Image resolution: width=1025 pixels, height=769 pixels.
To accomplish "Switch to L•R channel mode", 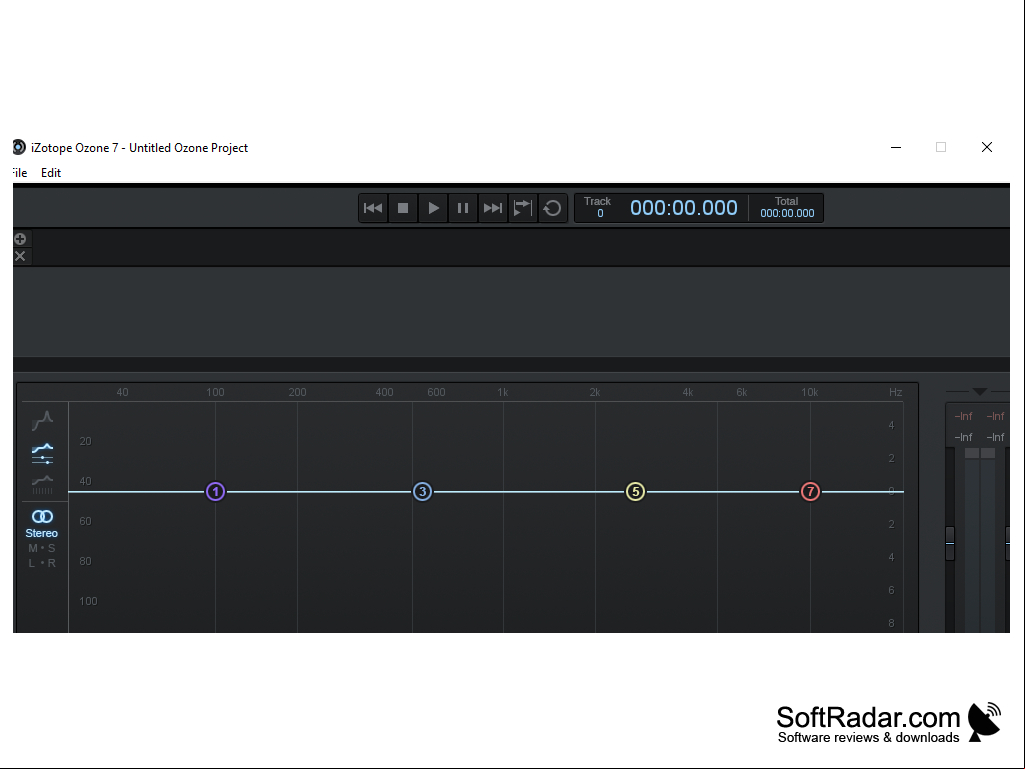I will pos(42,563).
